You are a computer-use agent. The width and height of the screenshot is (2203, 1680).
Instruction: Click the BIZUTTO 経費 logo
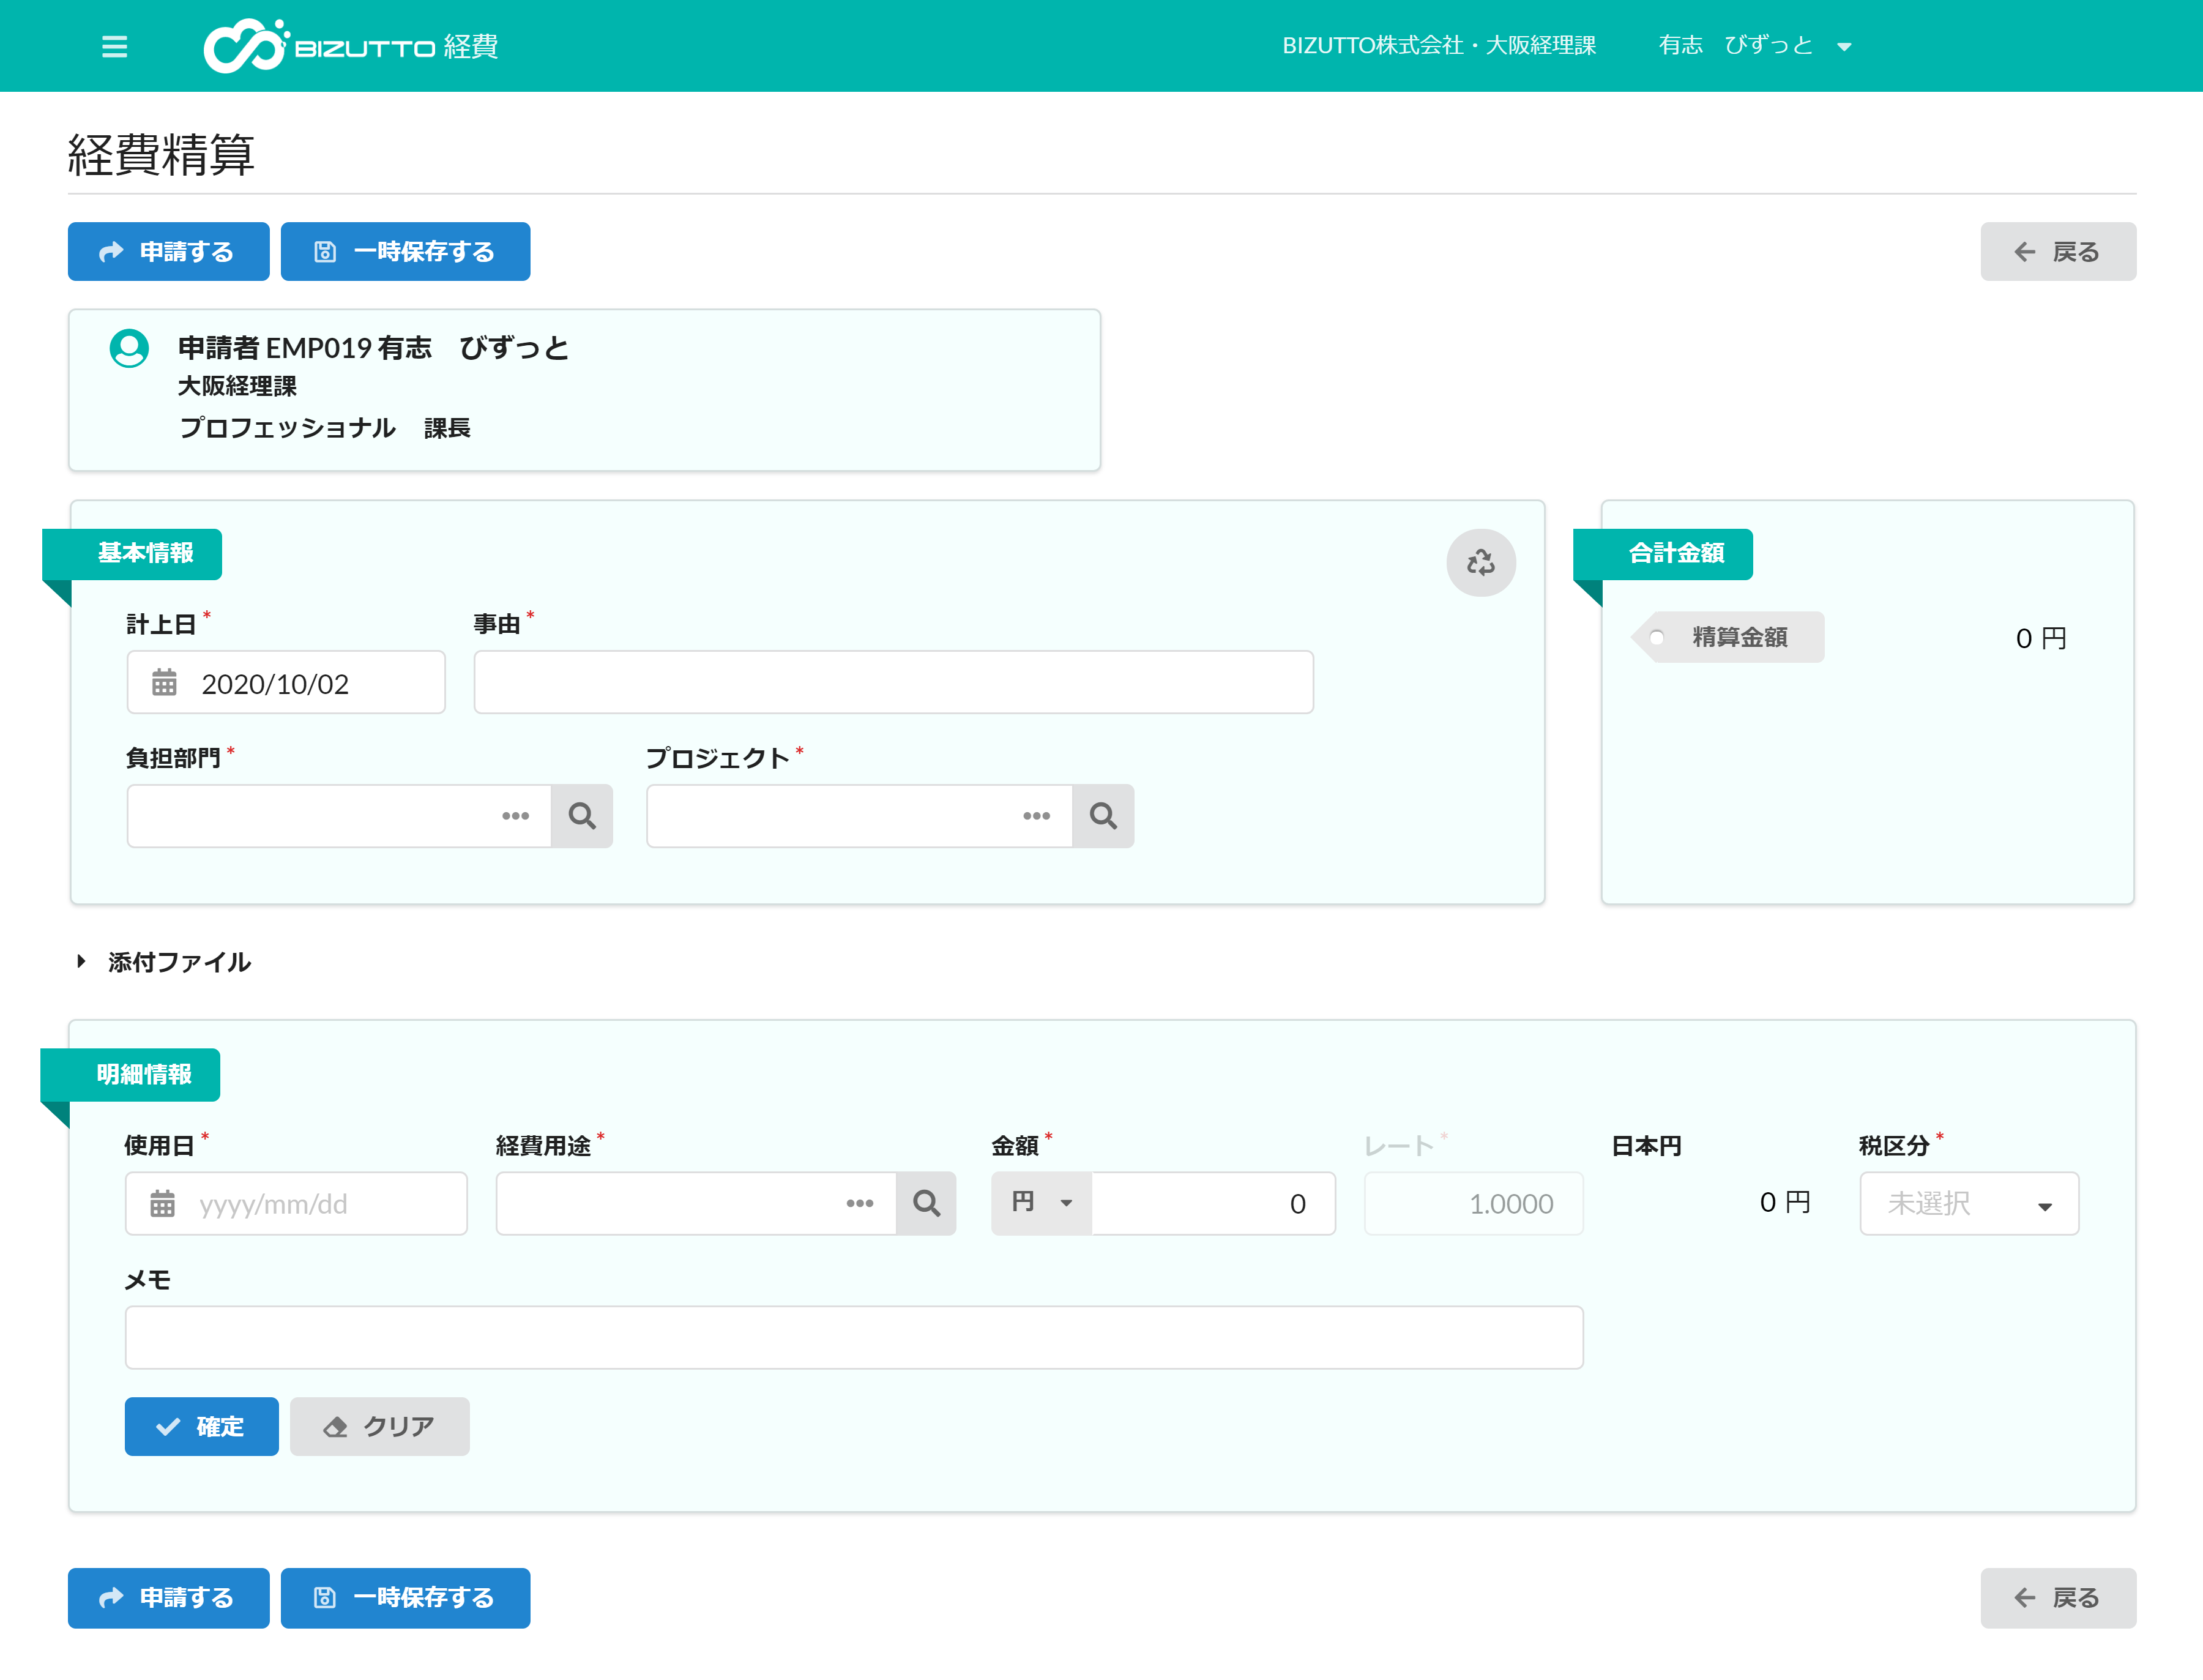coord(352,45)
